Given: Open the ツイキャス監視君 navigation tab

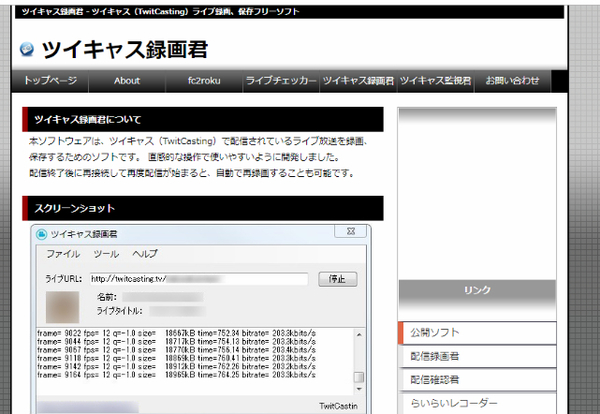Looking at the screenshot, I should [x=435, y=80].
